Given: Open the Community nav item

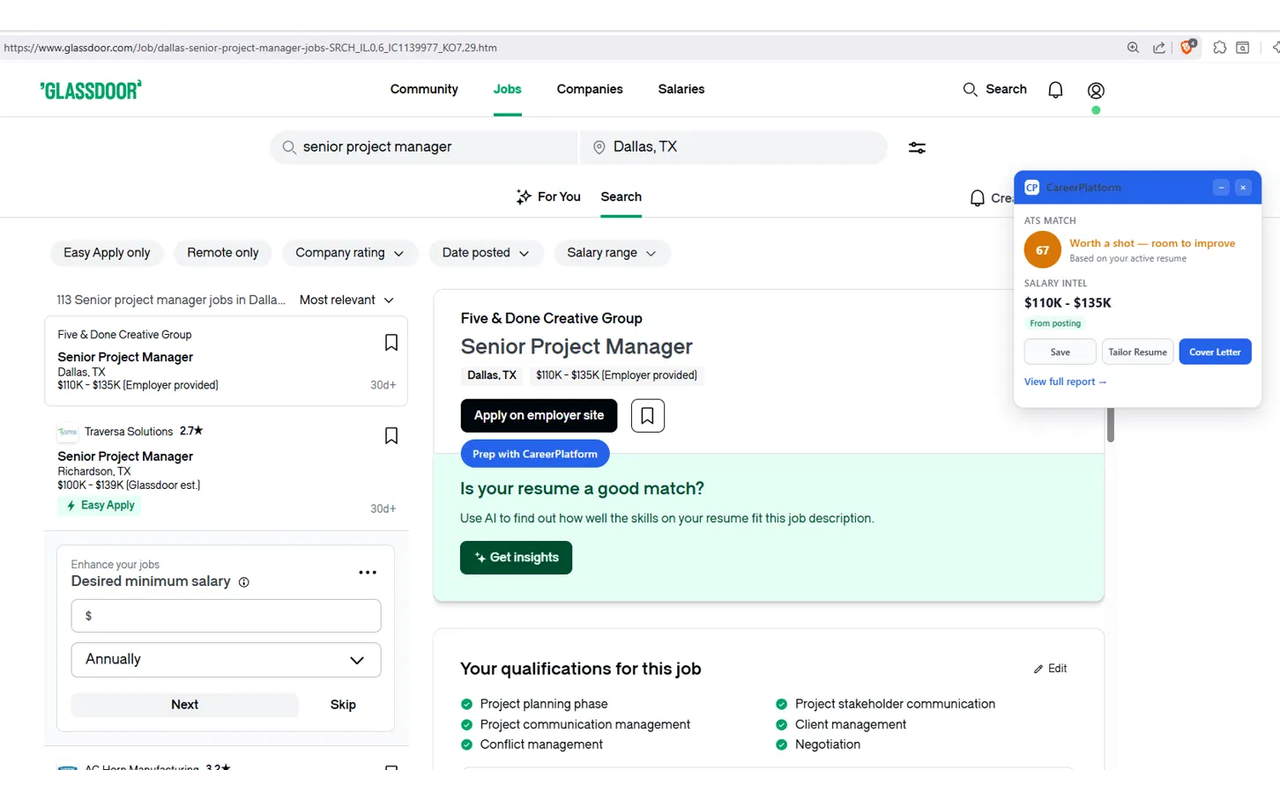Looking at the screenshot, I should point(424,89).
